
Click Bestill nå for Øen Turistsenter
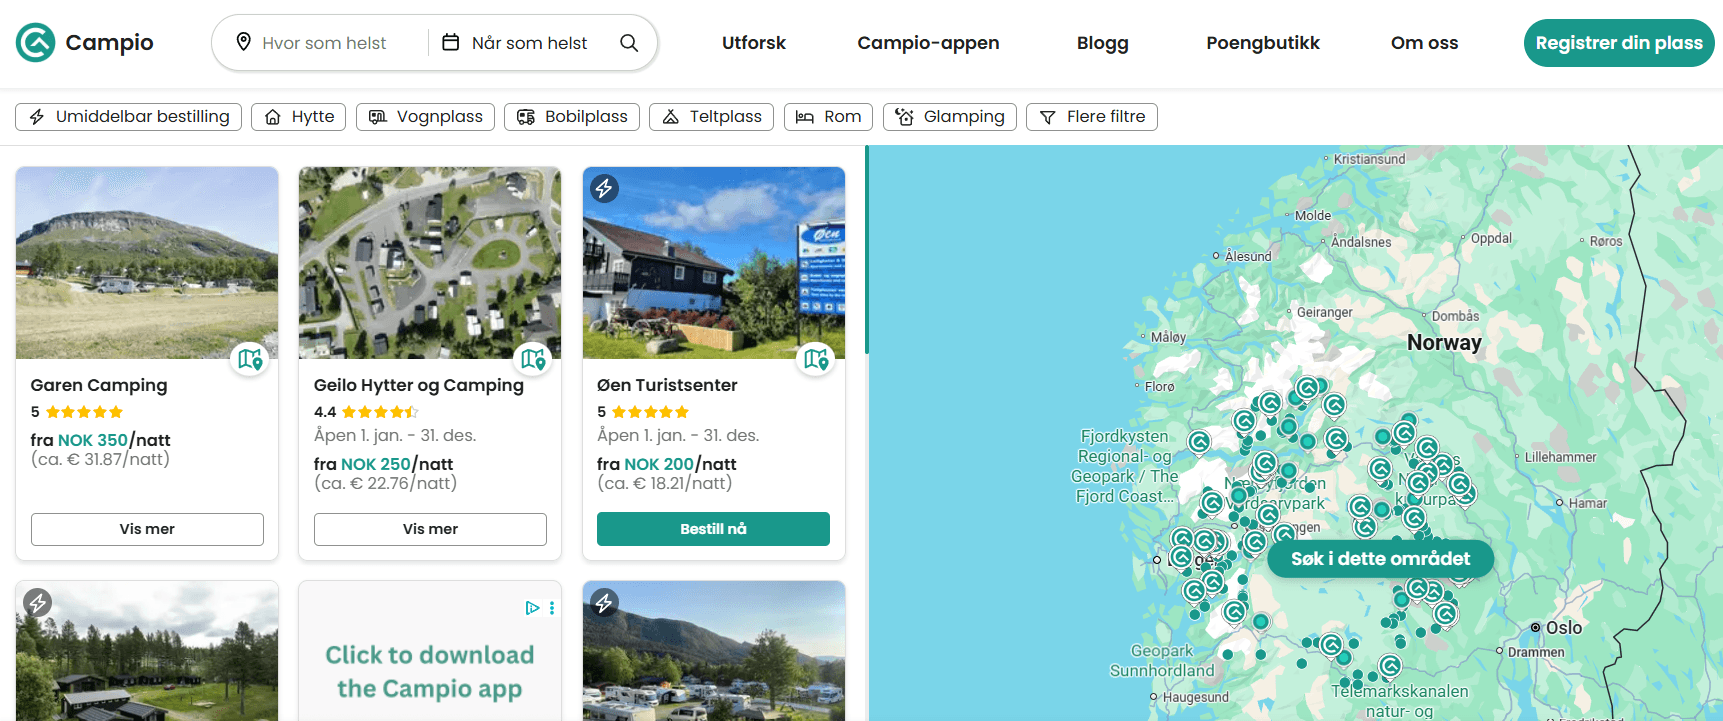(713, 529)
